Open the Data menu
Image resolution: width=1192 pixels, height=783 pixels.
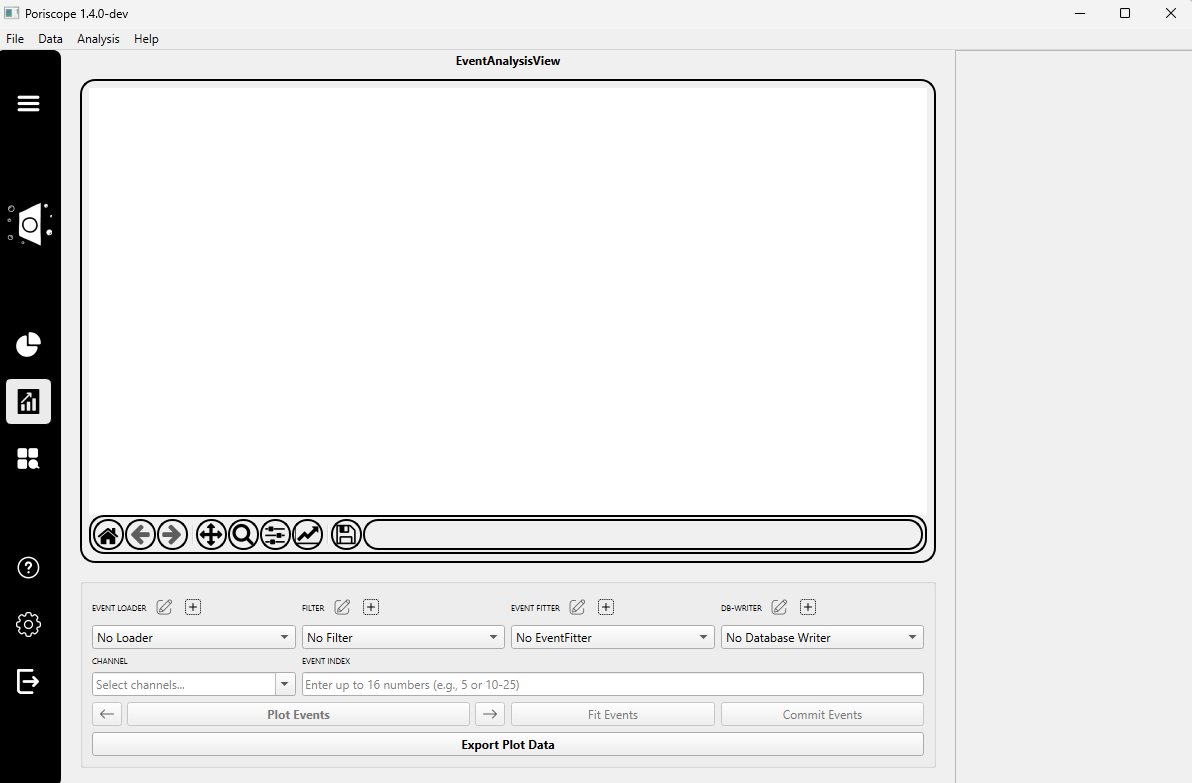tap(50, 39)
